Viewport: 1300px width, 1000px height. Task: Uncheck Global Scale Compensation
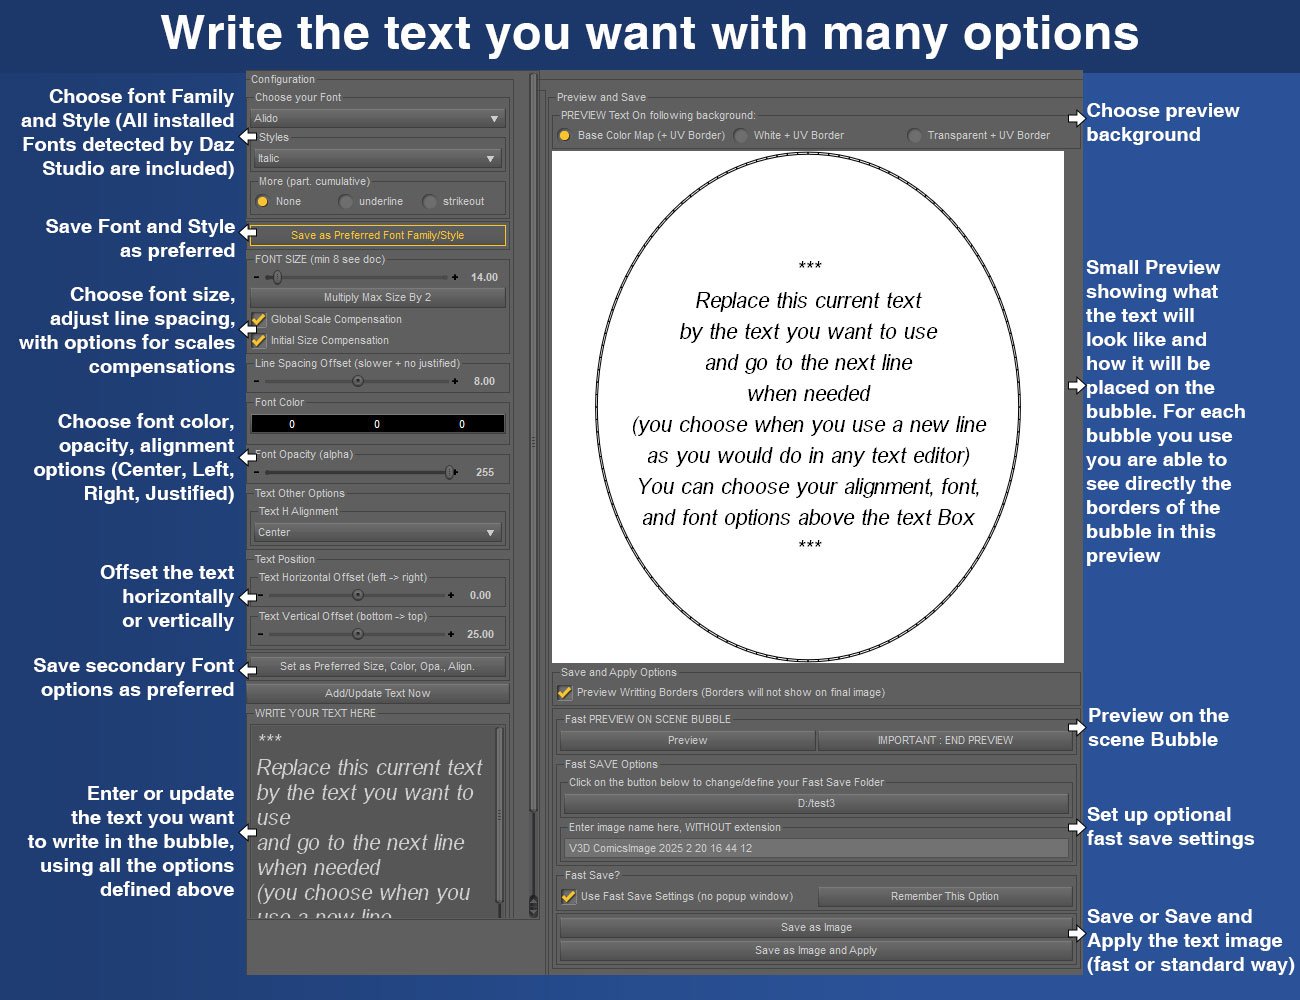(258, 320)
